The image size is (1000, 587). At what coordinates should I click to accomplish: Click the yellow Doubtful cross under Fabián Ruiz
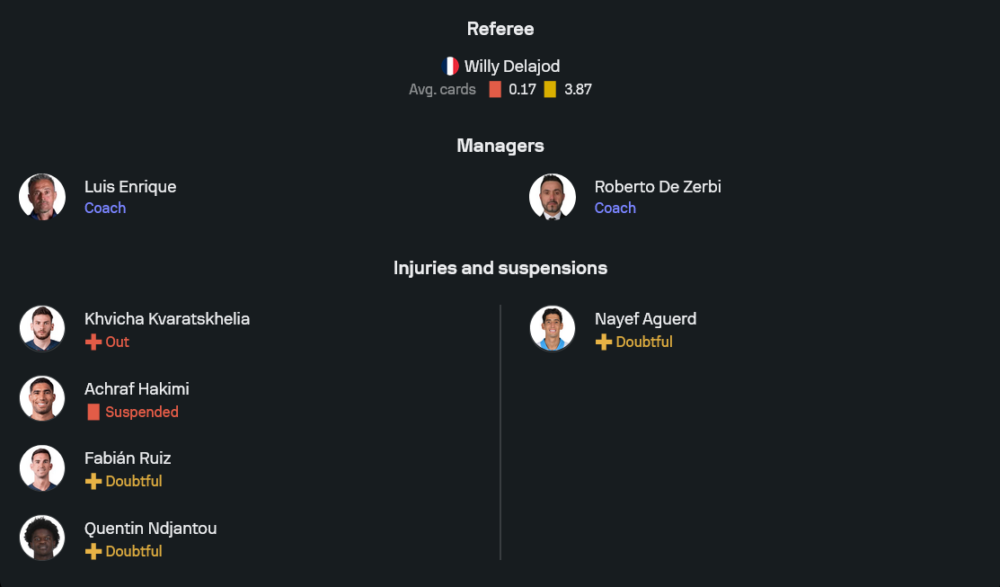click(93, 482)
